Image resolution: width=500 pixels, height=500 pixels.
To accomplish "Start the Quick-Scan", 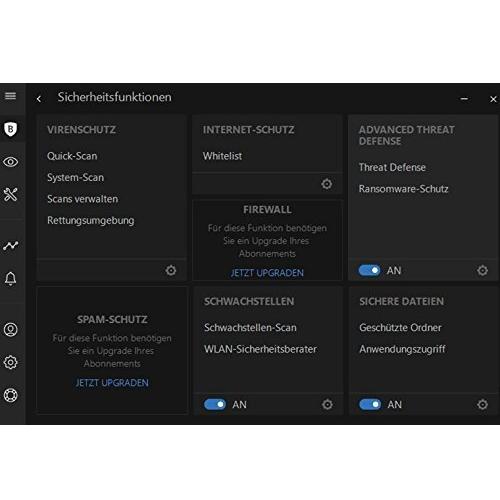I will 72,156.
